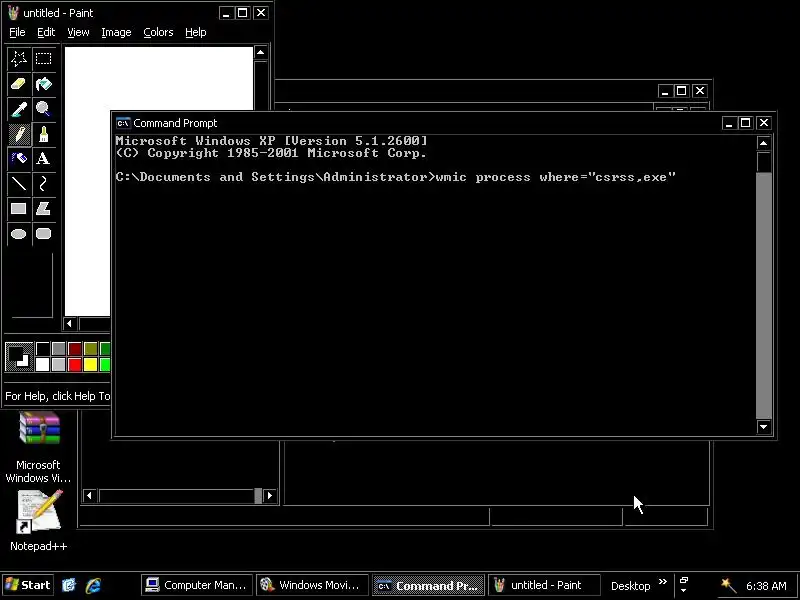Open the Notepad++ desktop shortcut
This screenshot has height=600, width=800.
39,520
